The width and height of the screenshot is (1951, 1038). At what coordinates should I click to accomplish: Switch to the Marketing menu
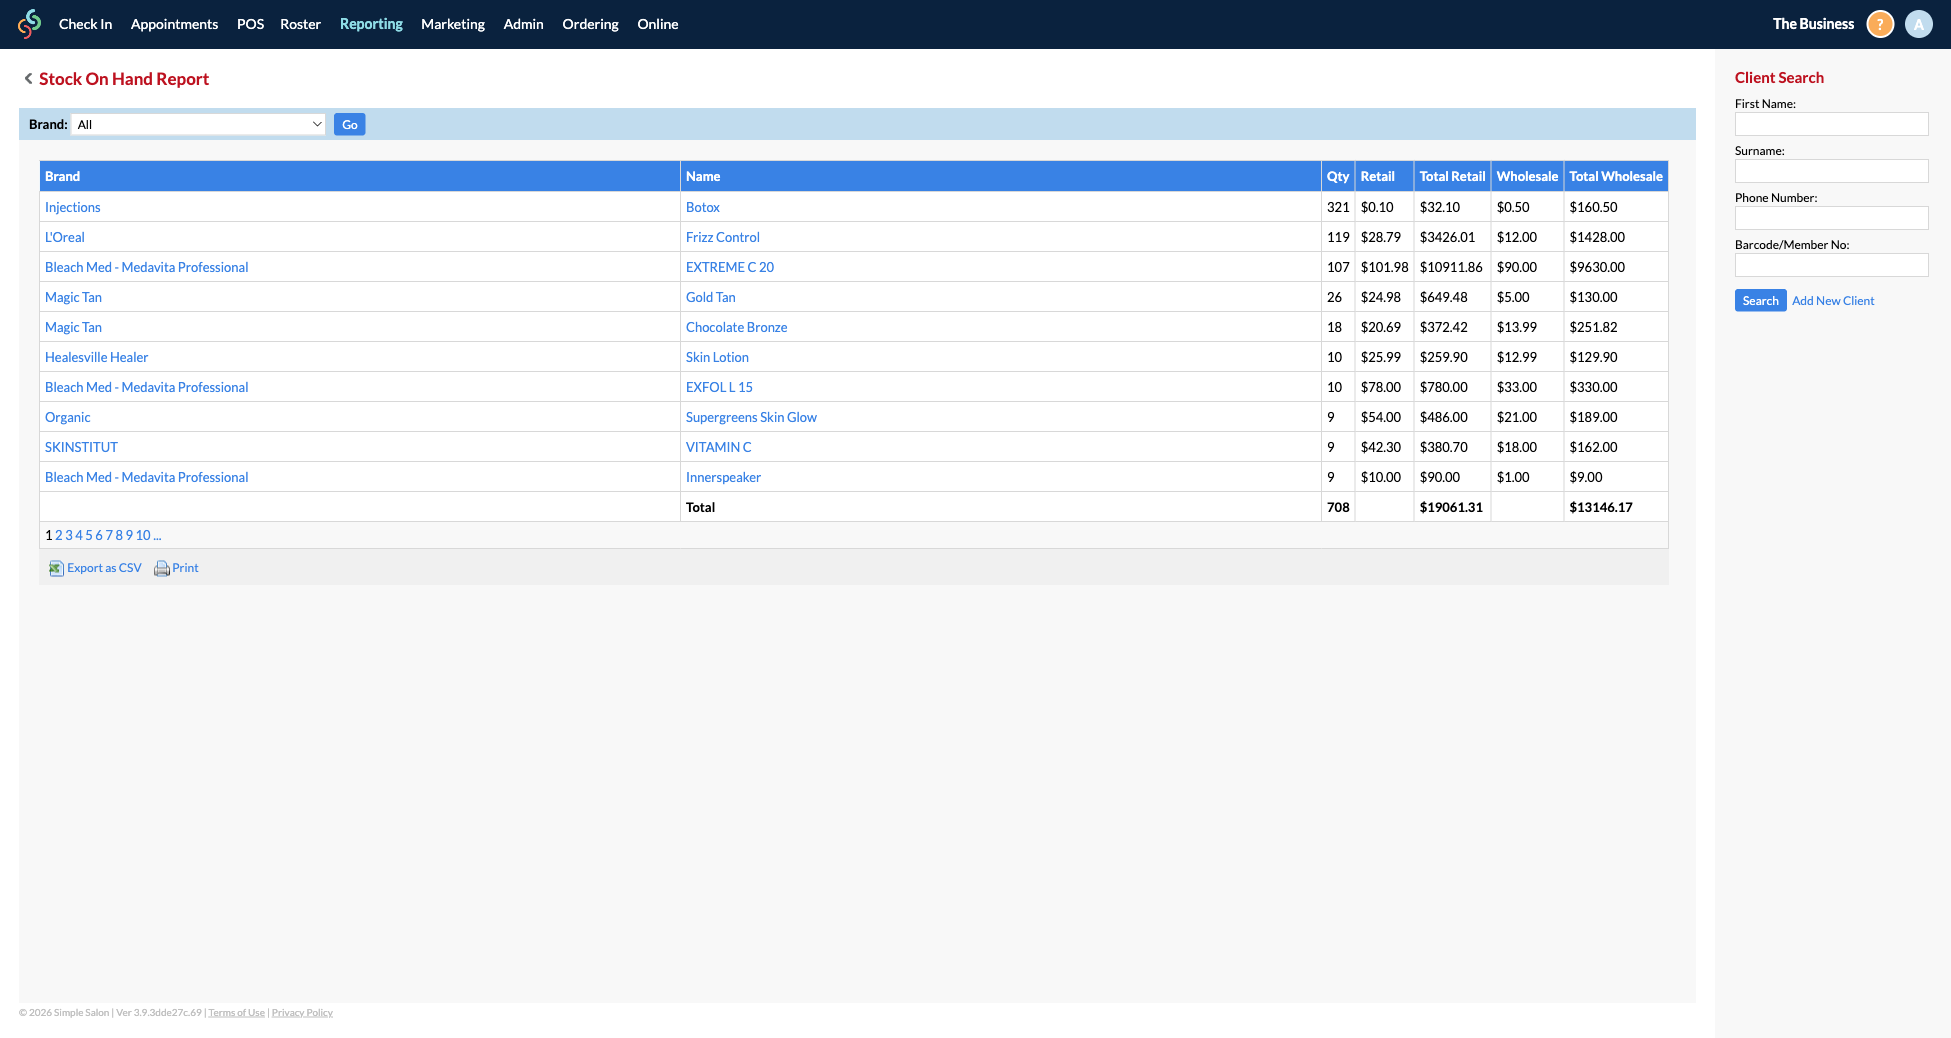point(452,24)
